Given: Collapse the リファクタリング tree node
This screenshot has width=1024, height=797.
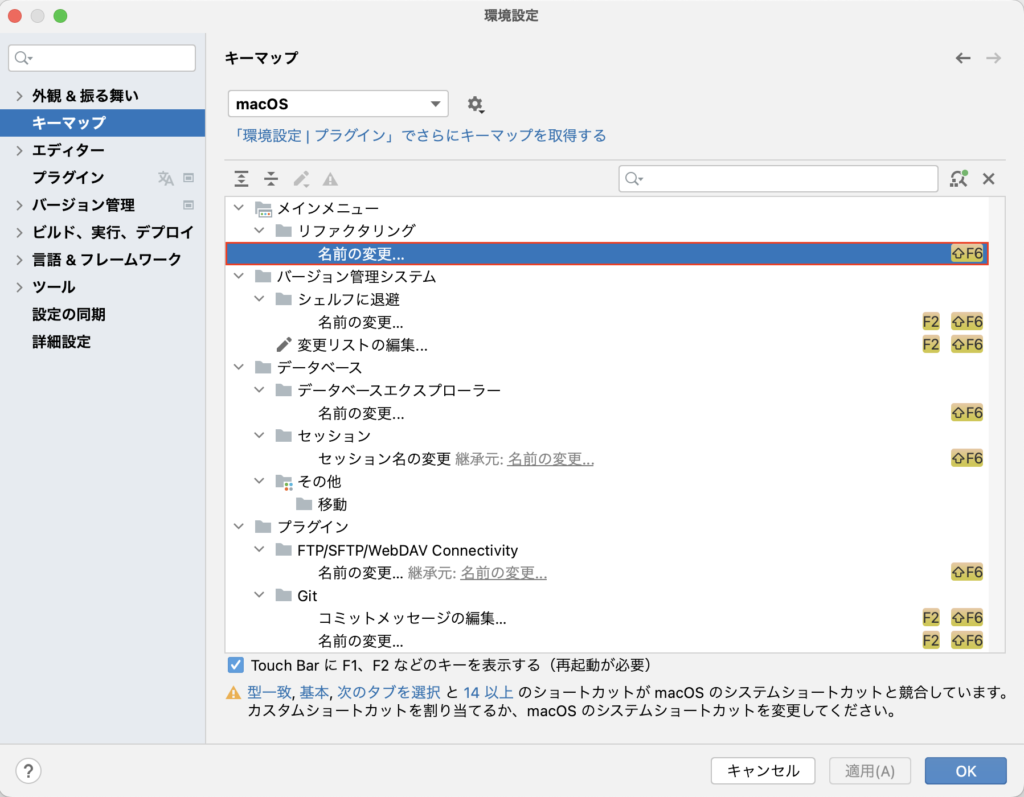Looking at the screenshot, I should pyautogui.click(x=259, y=231).
